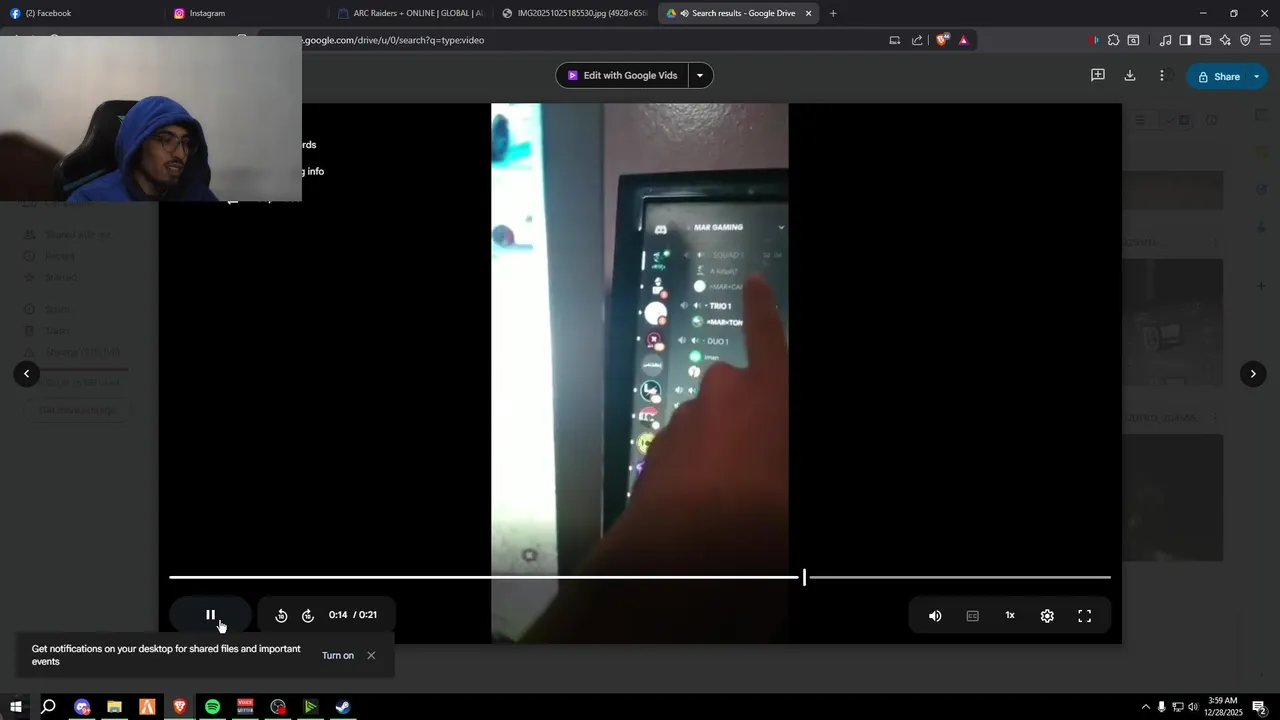The height and width of the screenshot is (720, 1280).
Task: Open the Leo AI sparkle icon
Action: coord(1225,40)
